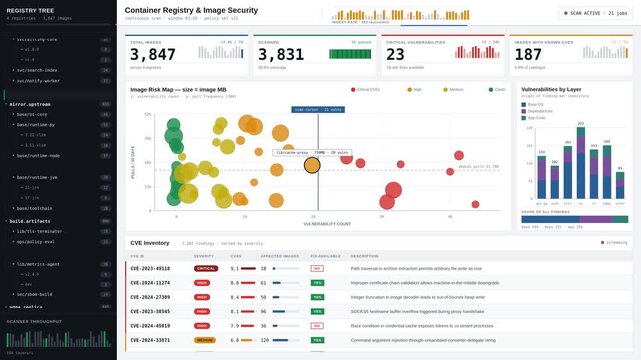This screenshot has width=641, height=360.
Task: Sort by Affected Images column header
Action: coord(280,256)
